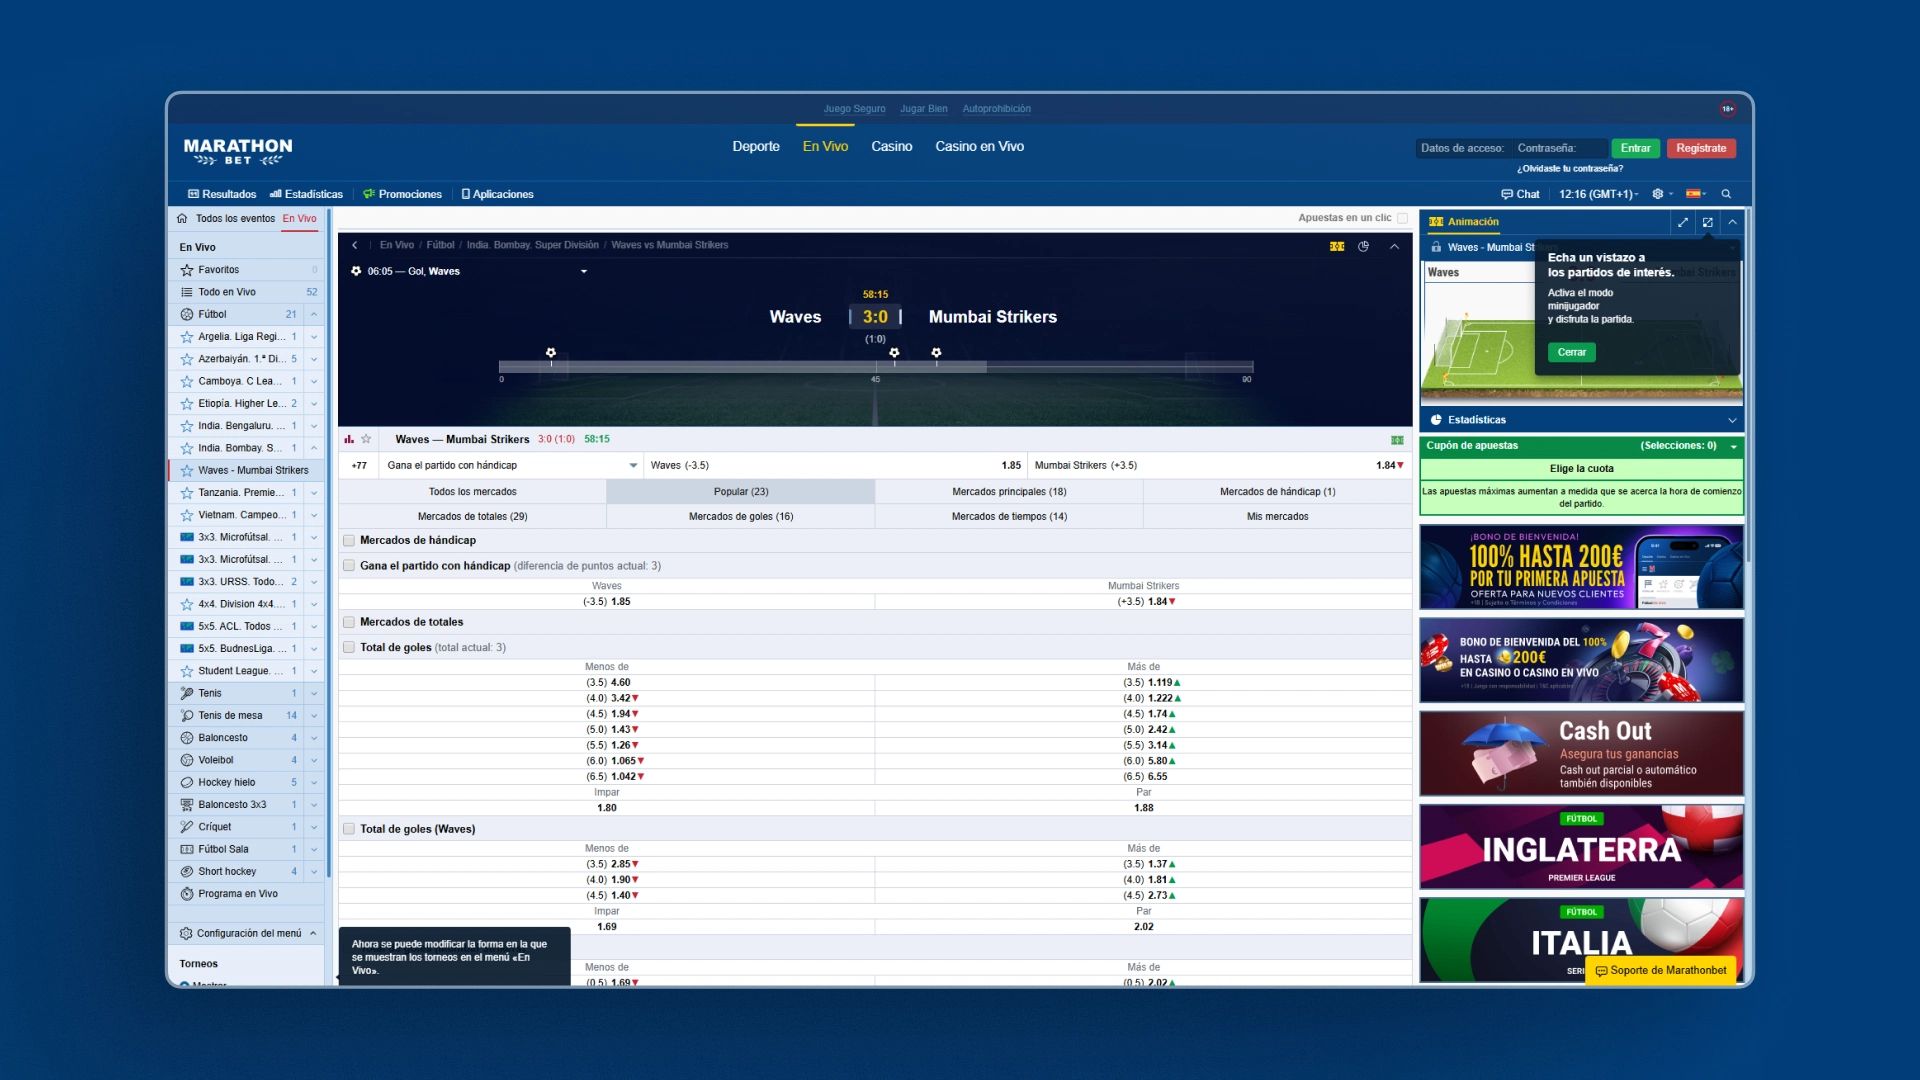Click the lock icon beside Waves - Mumbai Strikers
The width and height of the screenshot is (1920, 1080).
coord(1436,247)
